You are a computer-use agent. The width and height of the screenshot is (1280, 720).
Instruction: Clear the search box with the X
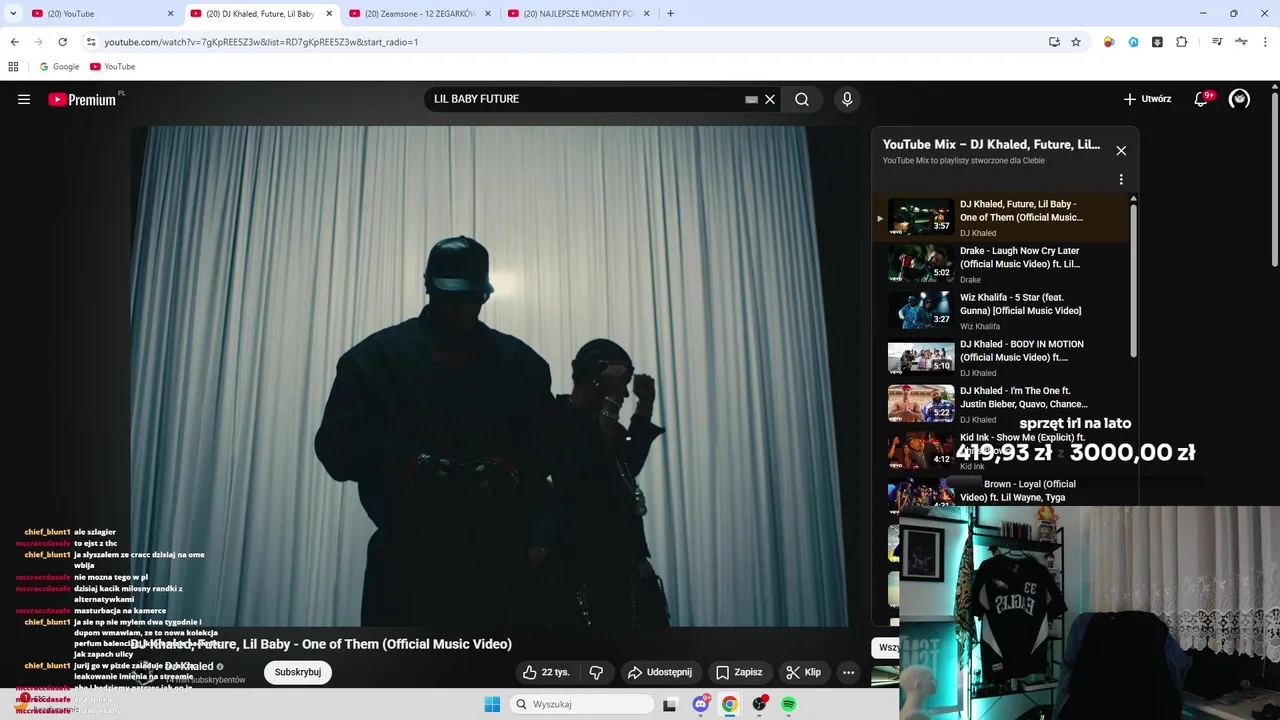(770, 99)
